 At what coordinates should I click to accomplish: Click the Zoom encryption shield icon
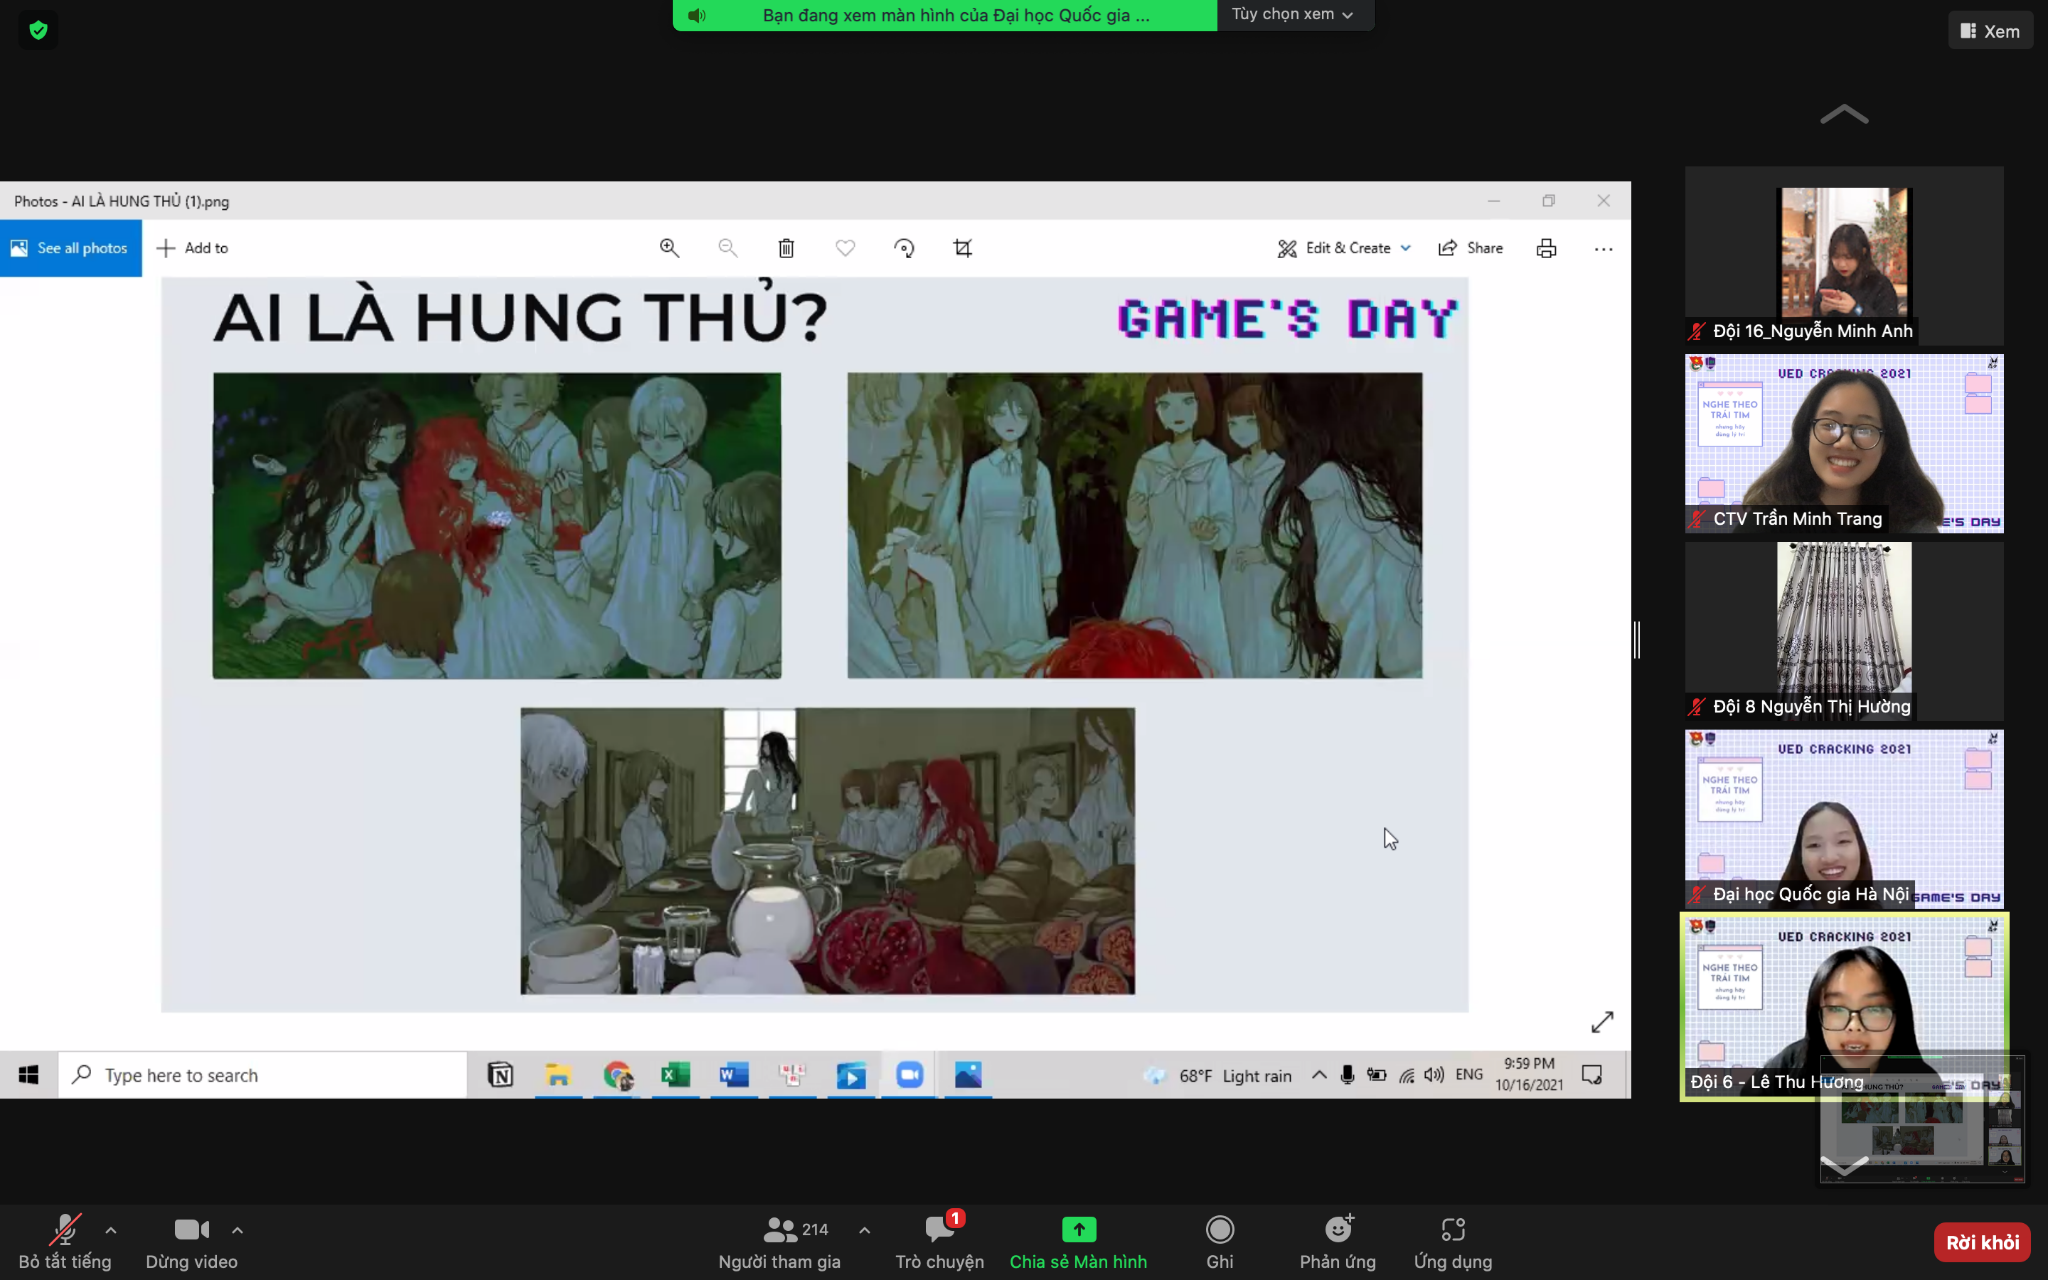pos(38,30)
